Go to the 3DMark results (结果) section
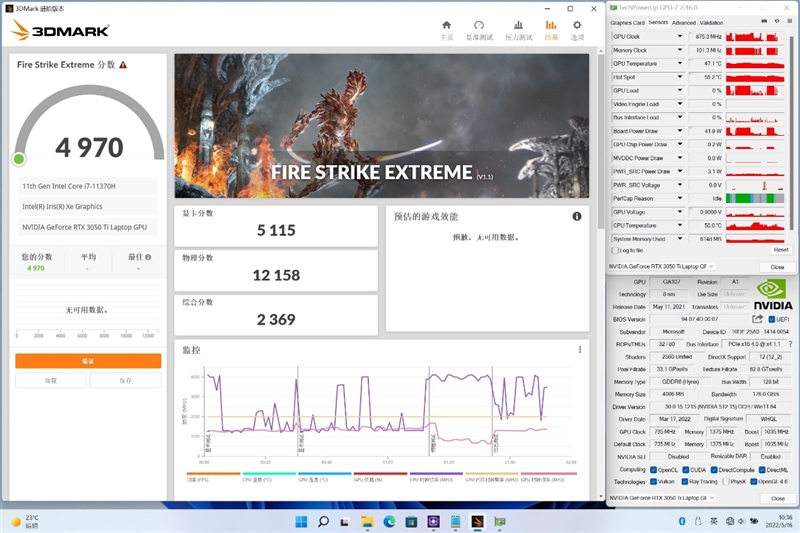The width and height of the screenshot is (800, 533). (x=551, y=31)
